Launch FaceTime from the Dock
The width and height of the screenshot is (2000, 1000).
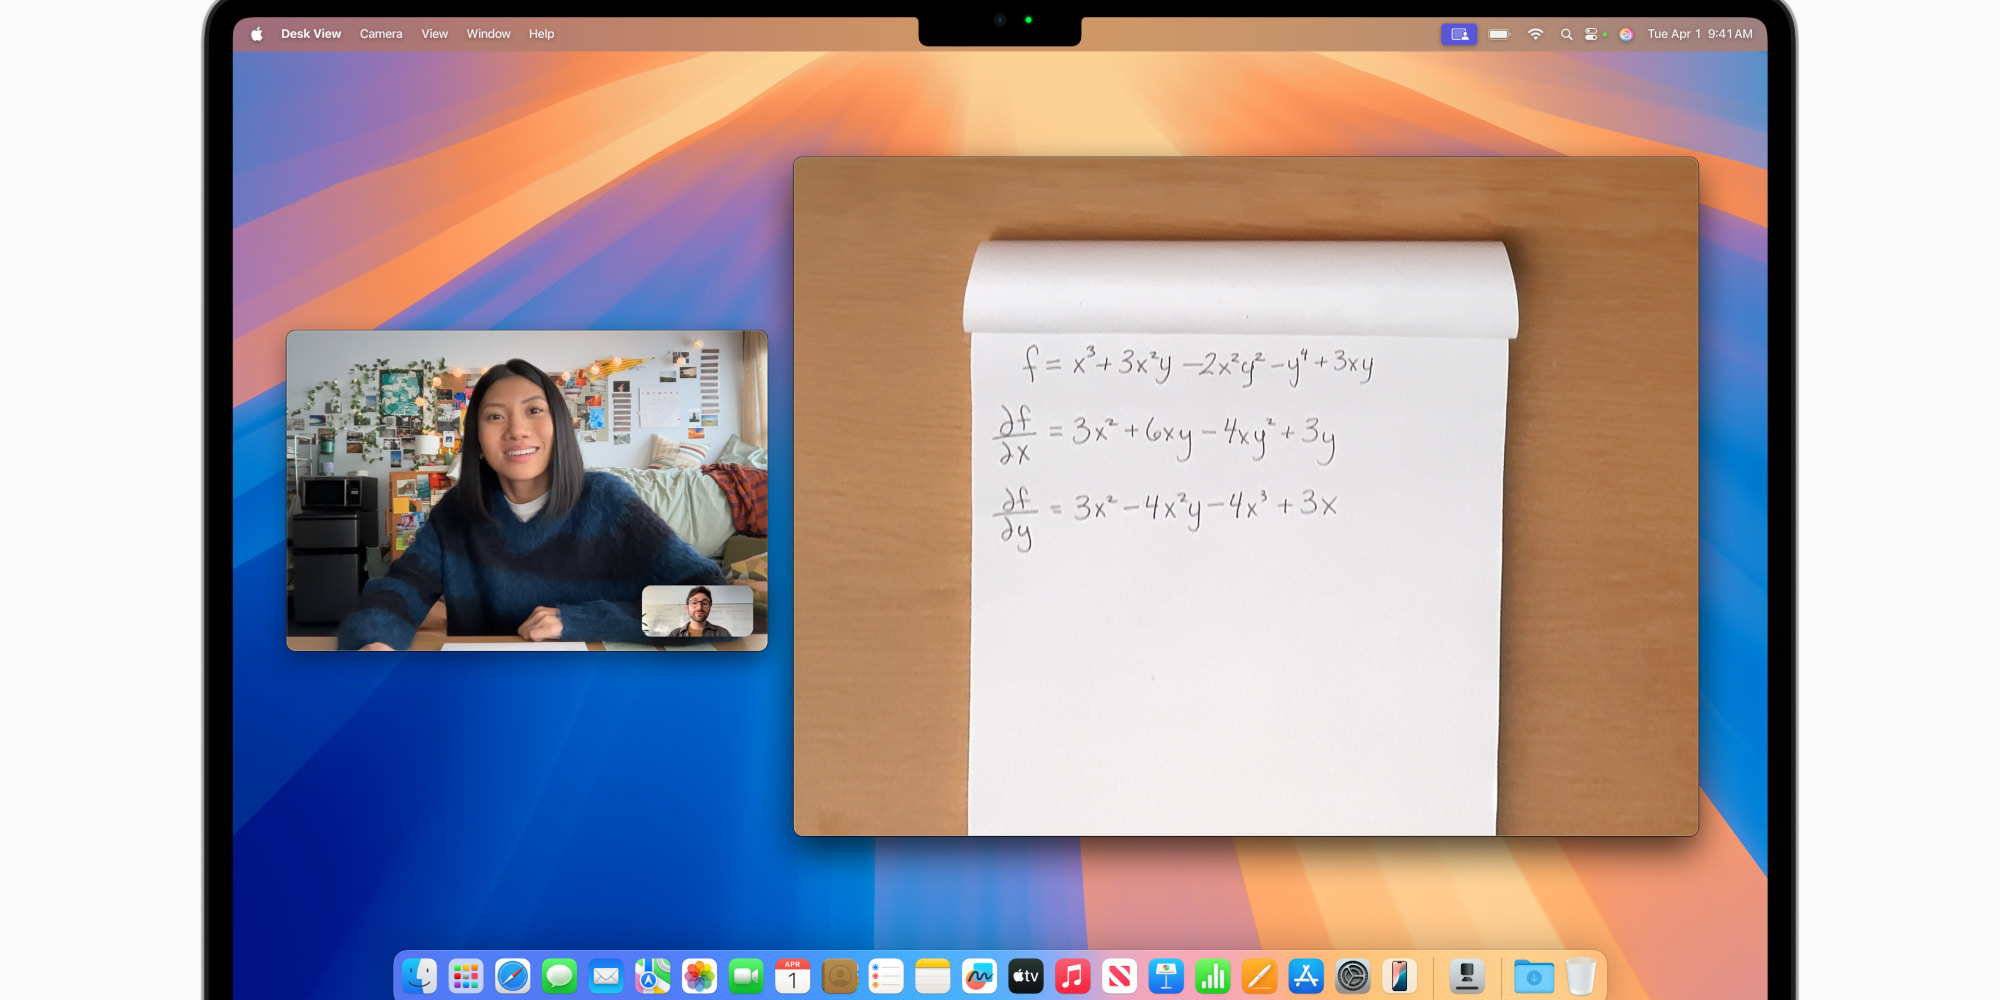click(x=746, y=976)
